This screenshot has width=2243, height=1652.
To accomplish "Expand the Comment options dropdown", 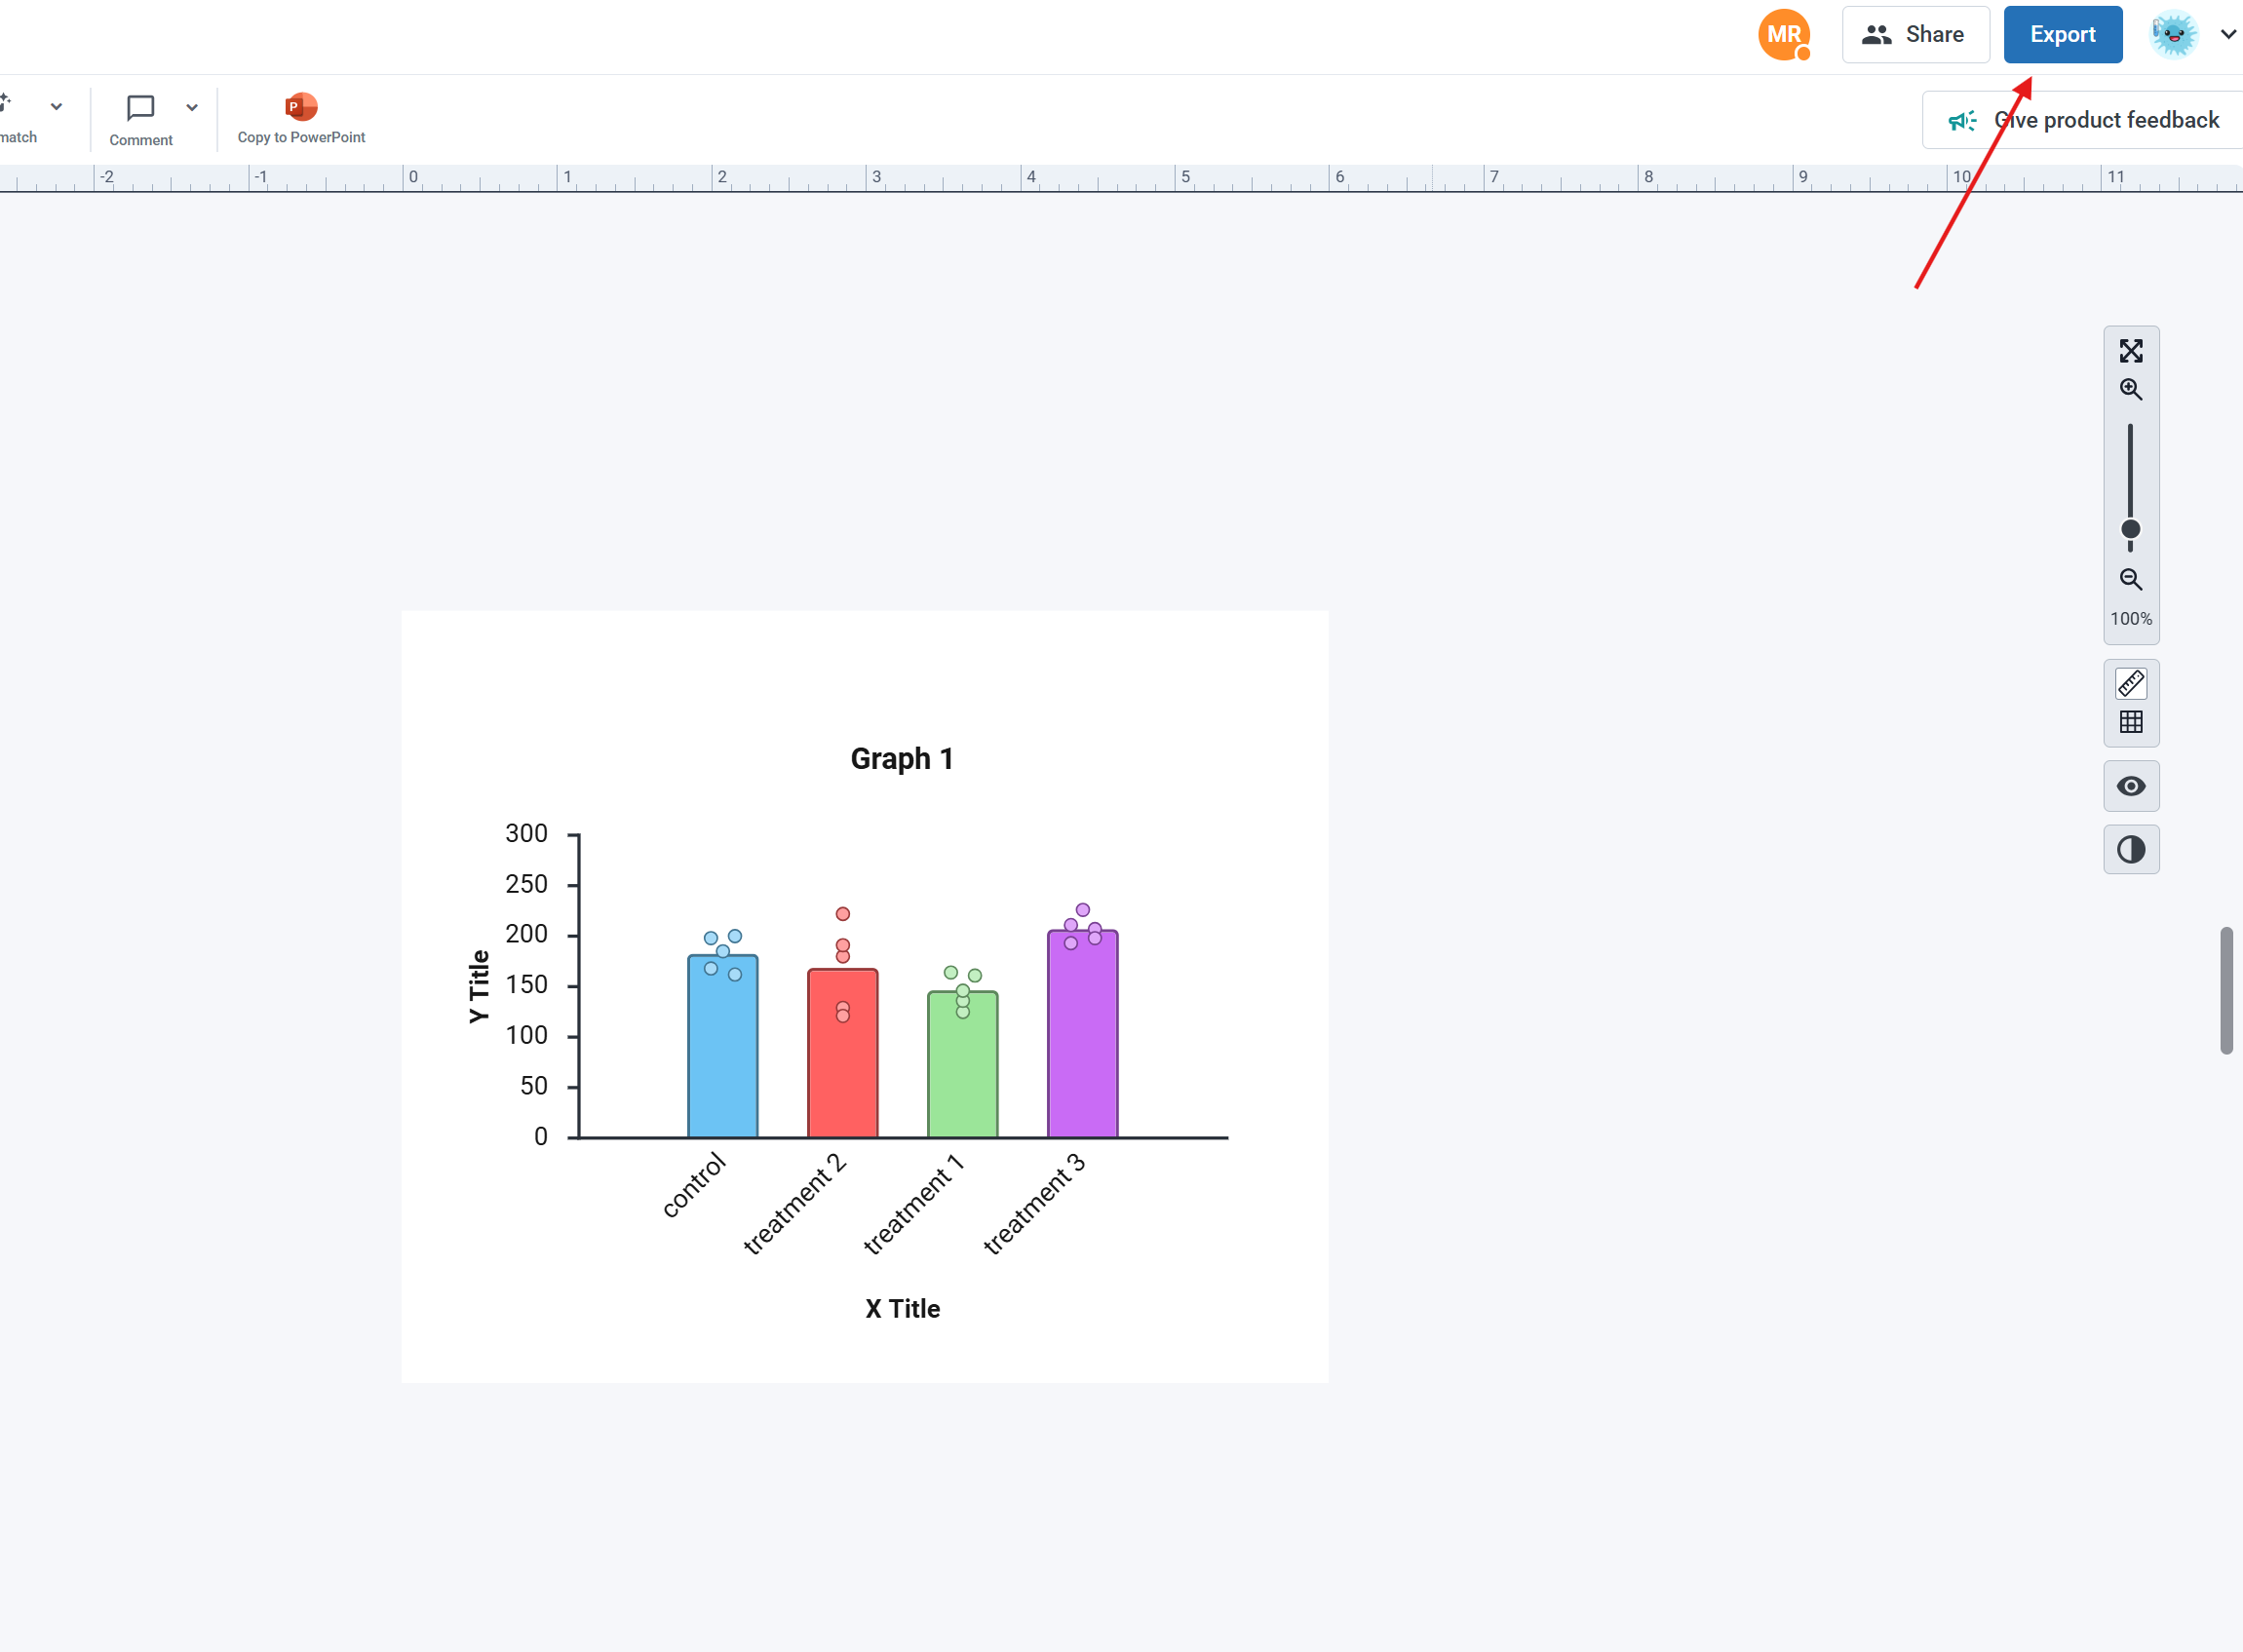I will click(191, 107).
